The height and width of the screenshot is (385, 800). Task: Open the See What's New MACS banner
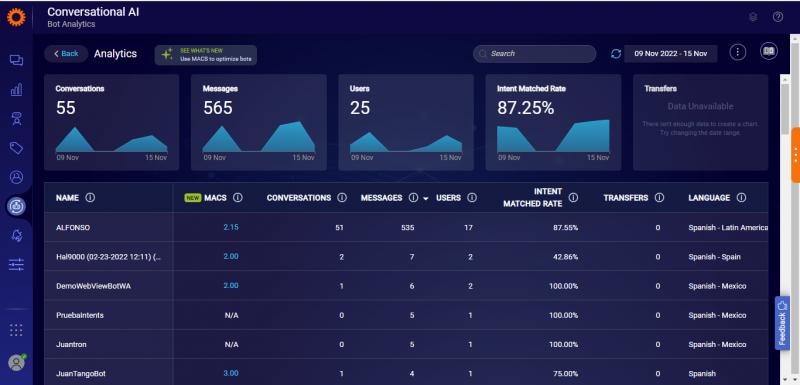tap(206, 55)
